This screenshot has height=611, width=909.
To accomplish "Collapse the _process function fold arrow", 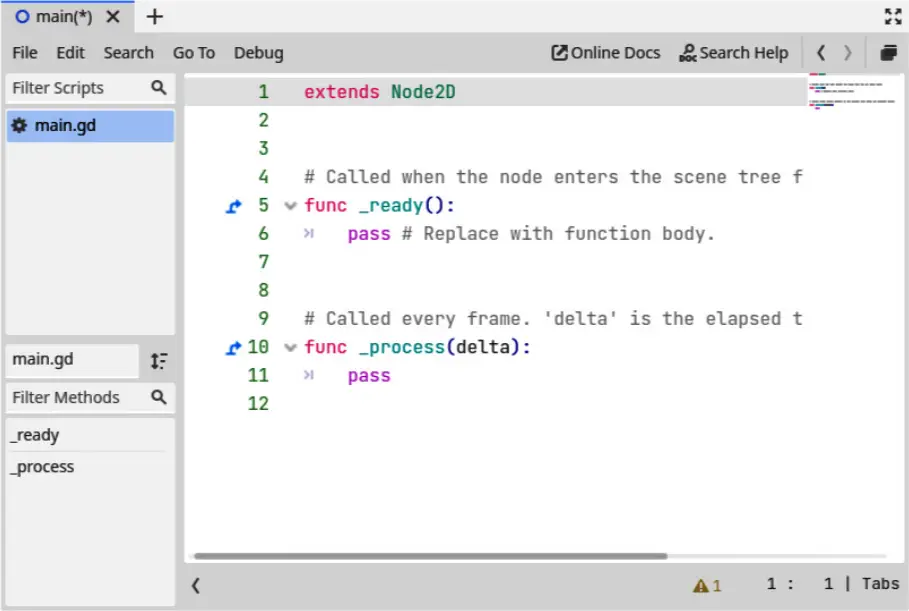I will tap(290, 348).
